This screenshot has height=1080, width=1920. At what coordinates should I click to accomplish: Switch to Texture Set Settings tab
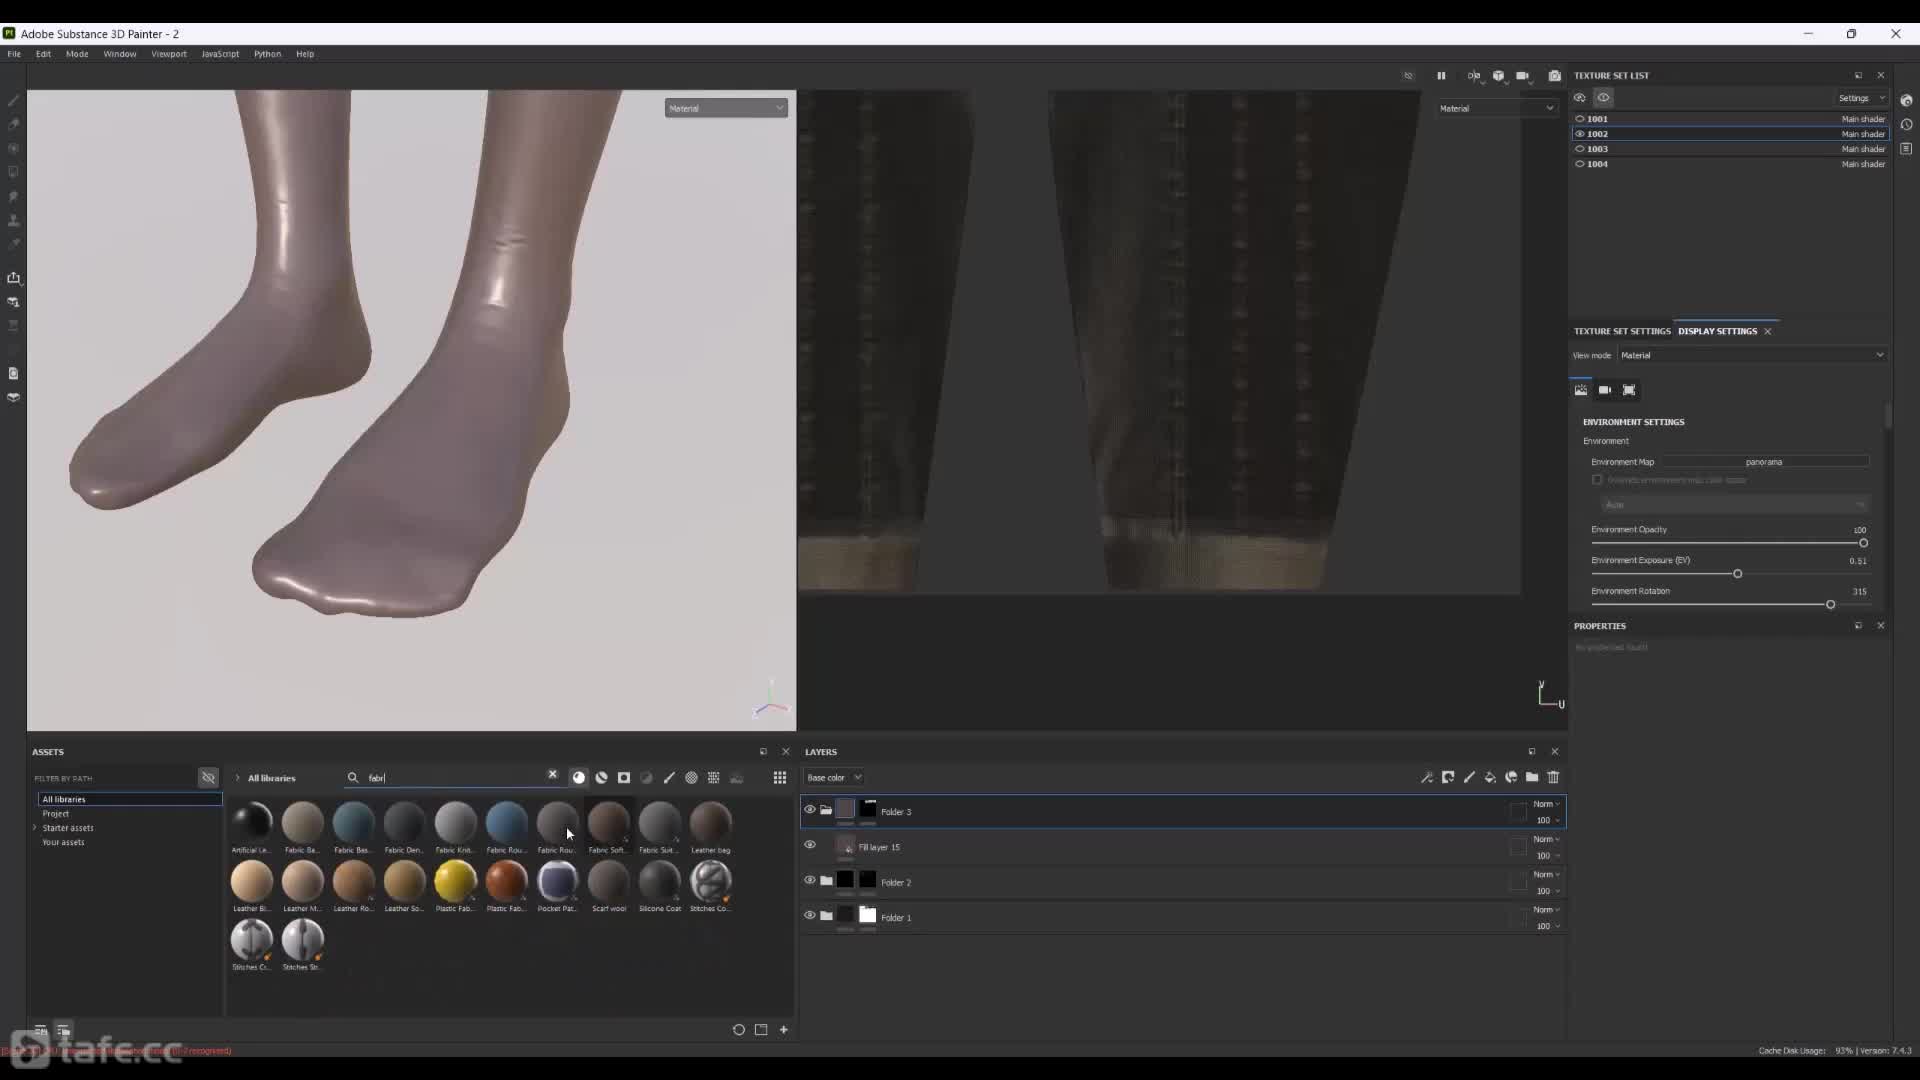[x=1621, y=331]
